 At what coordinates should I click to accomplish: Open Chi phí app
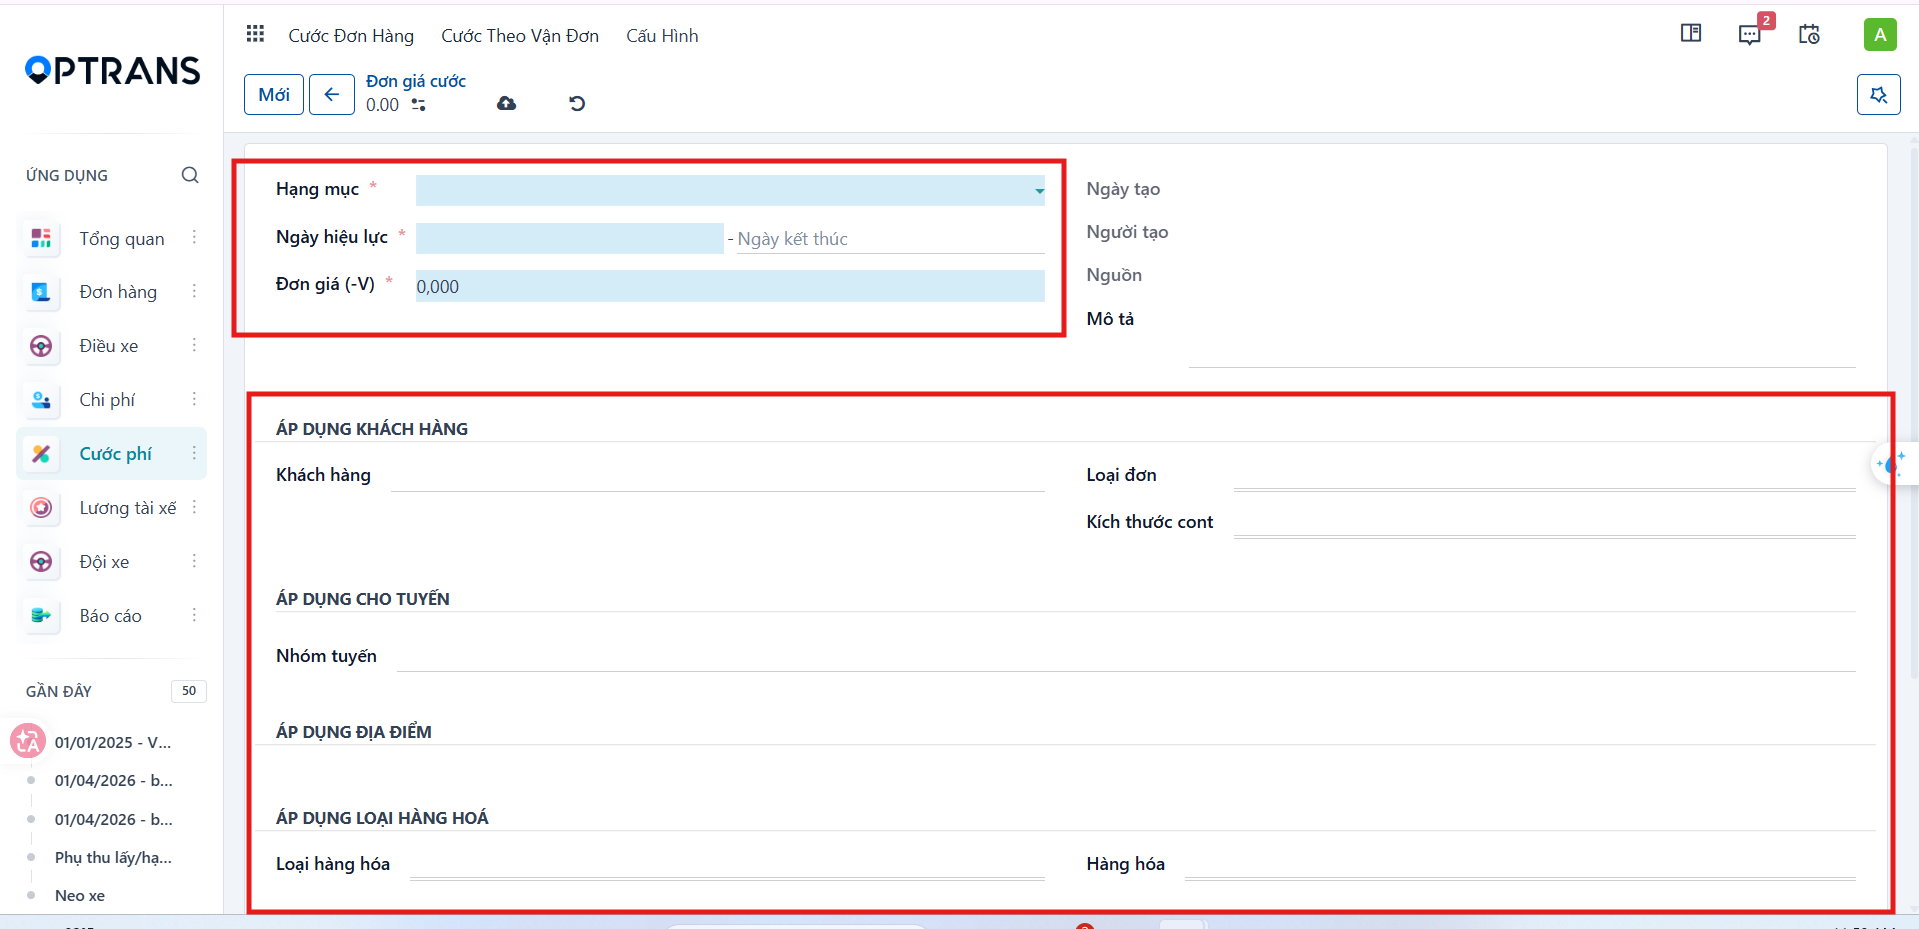pos(107,400)
